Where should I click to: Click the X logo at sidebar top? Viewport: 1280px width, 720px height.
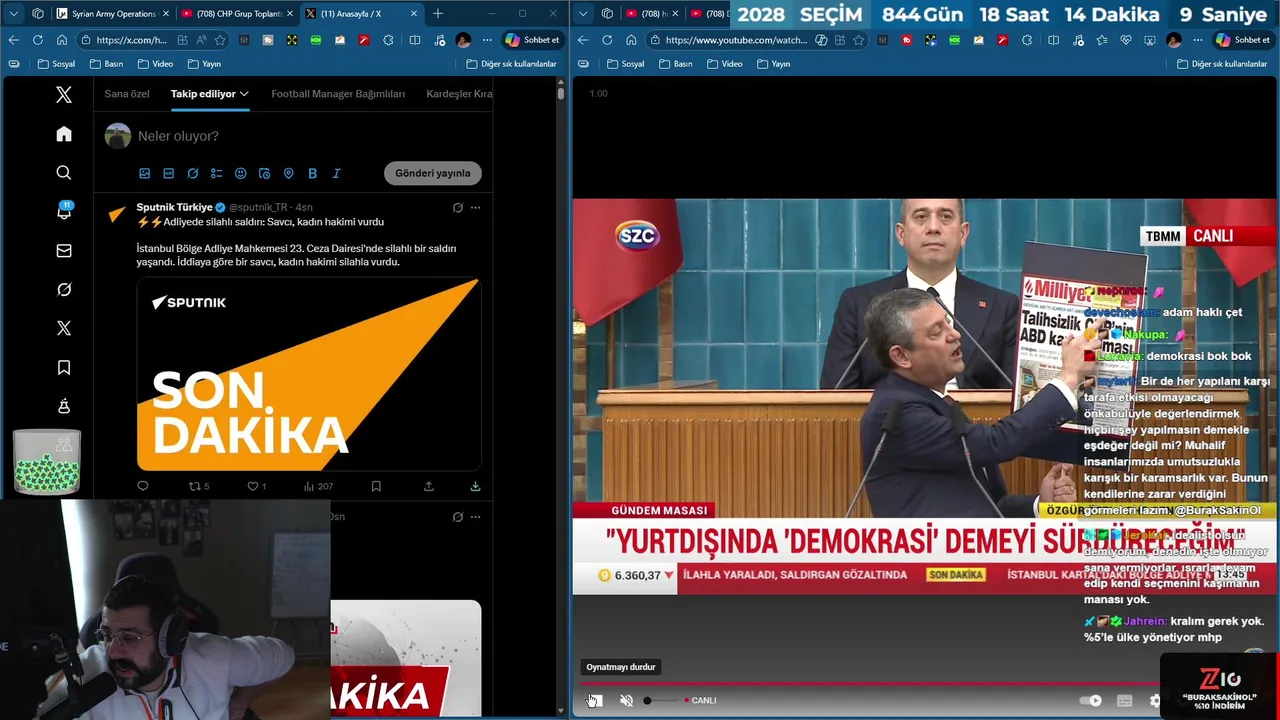pos(64,95)
